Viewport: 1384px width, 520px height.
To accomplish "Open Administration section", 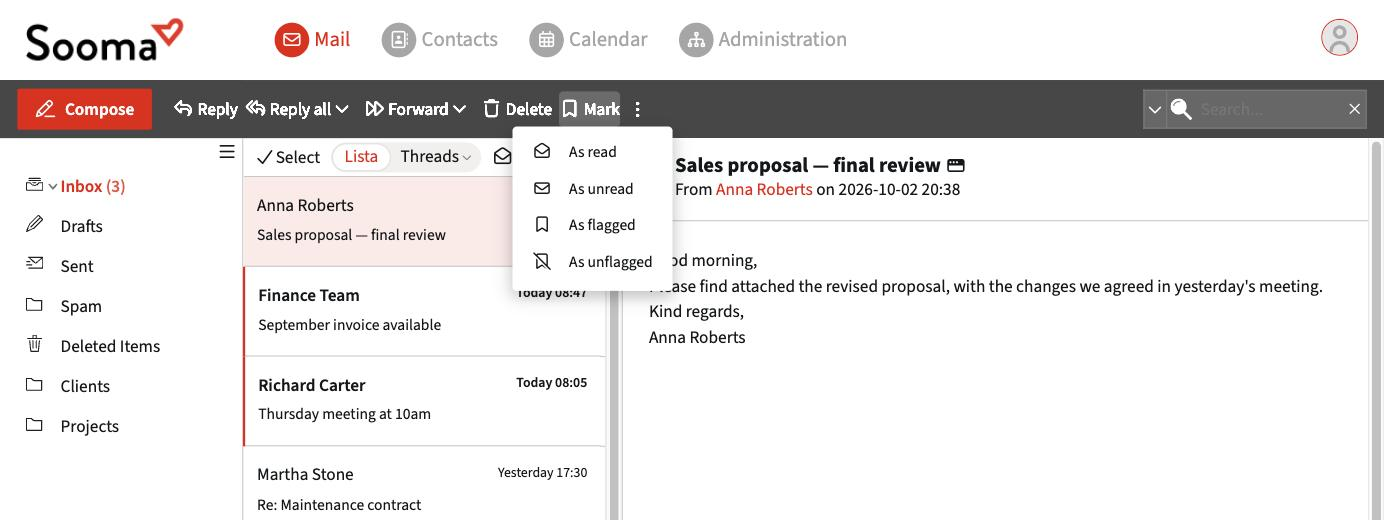I will [763, 39].
